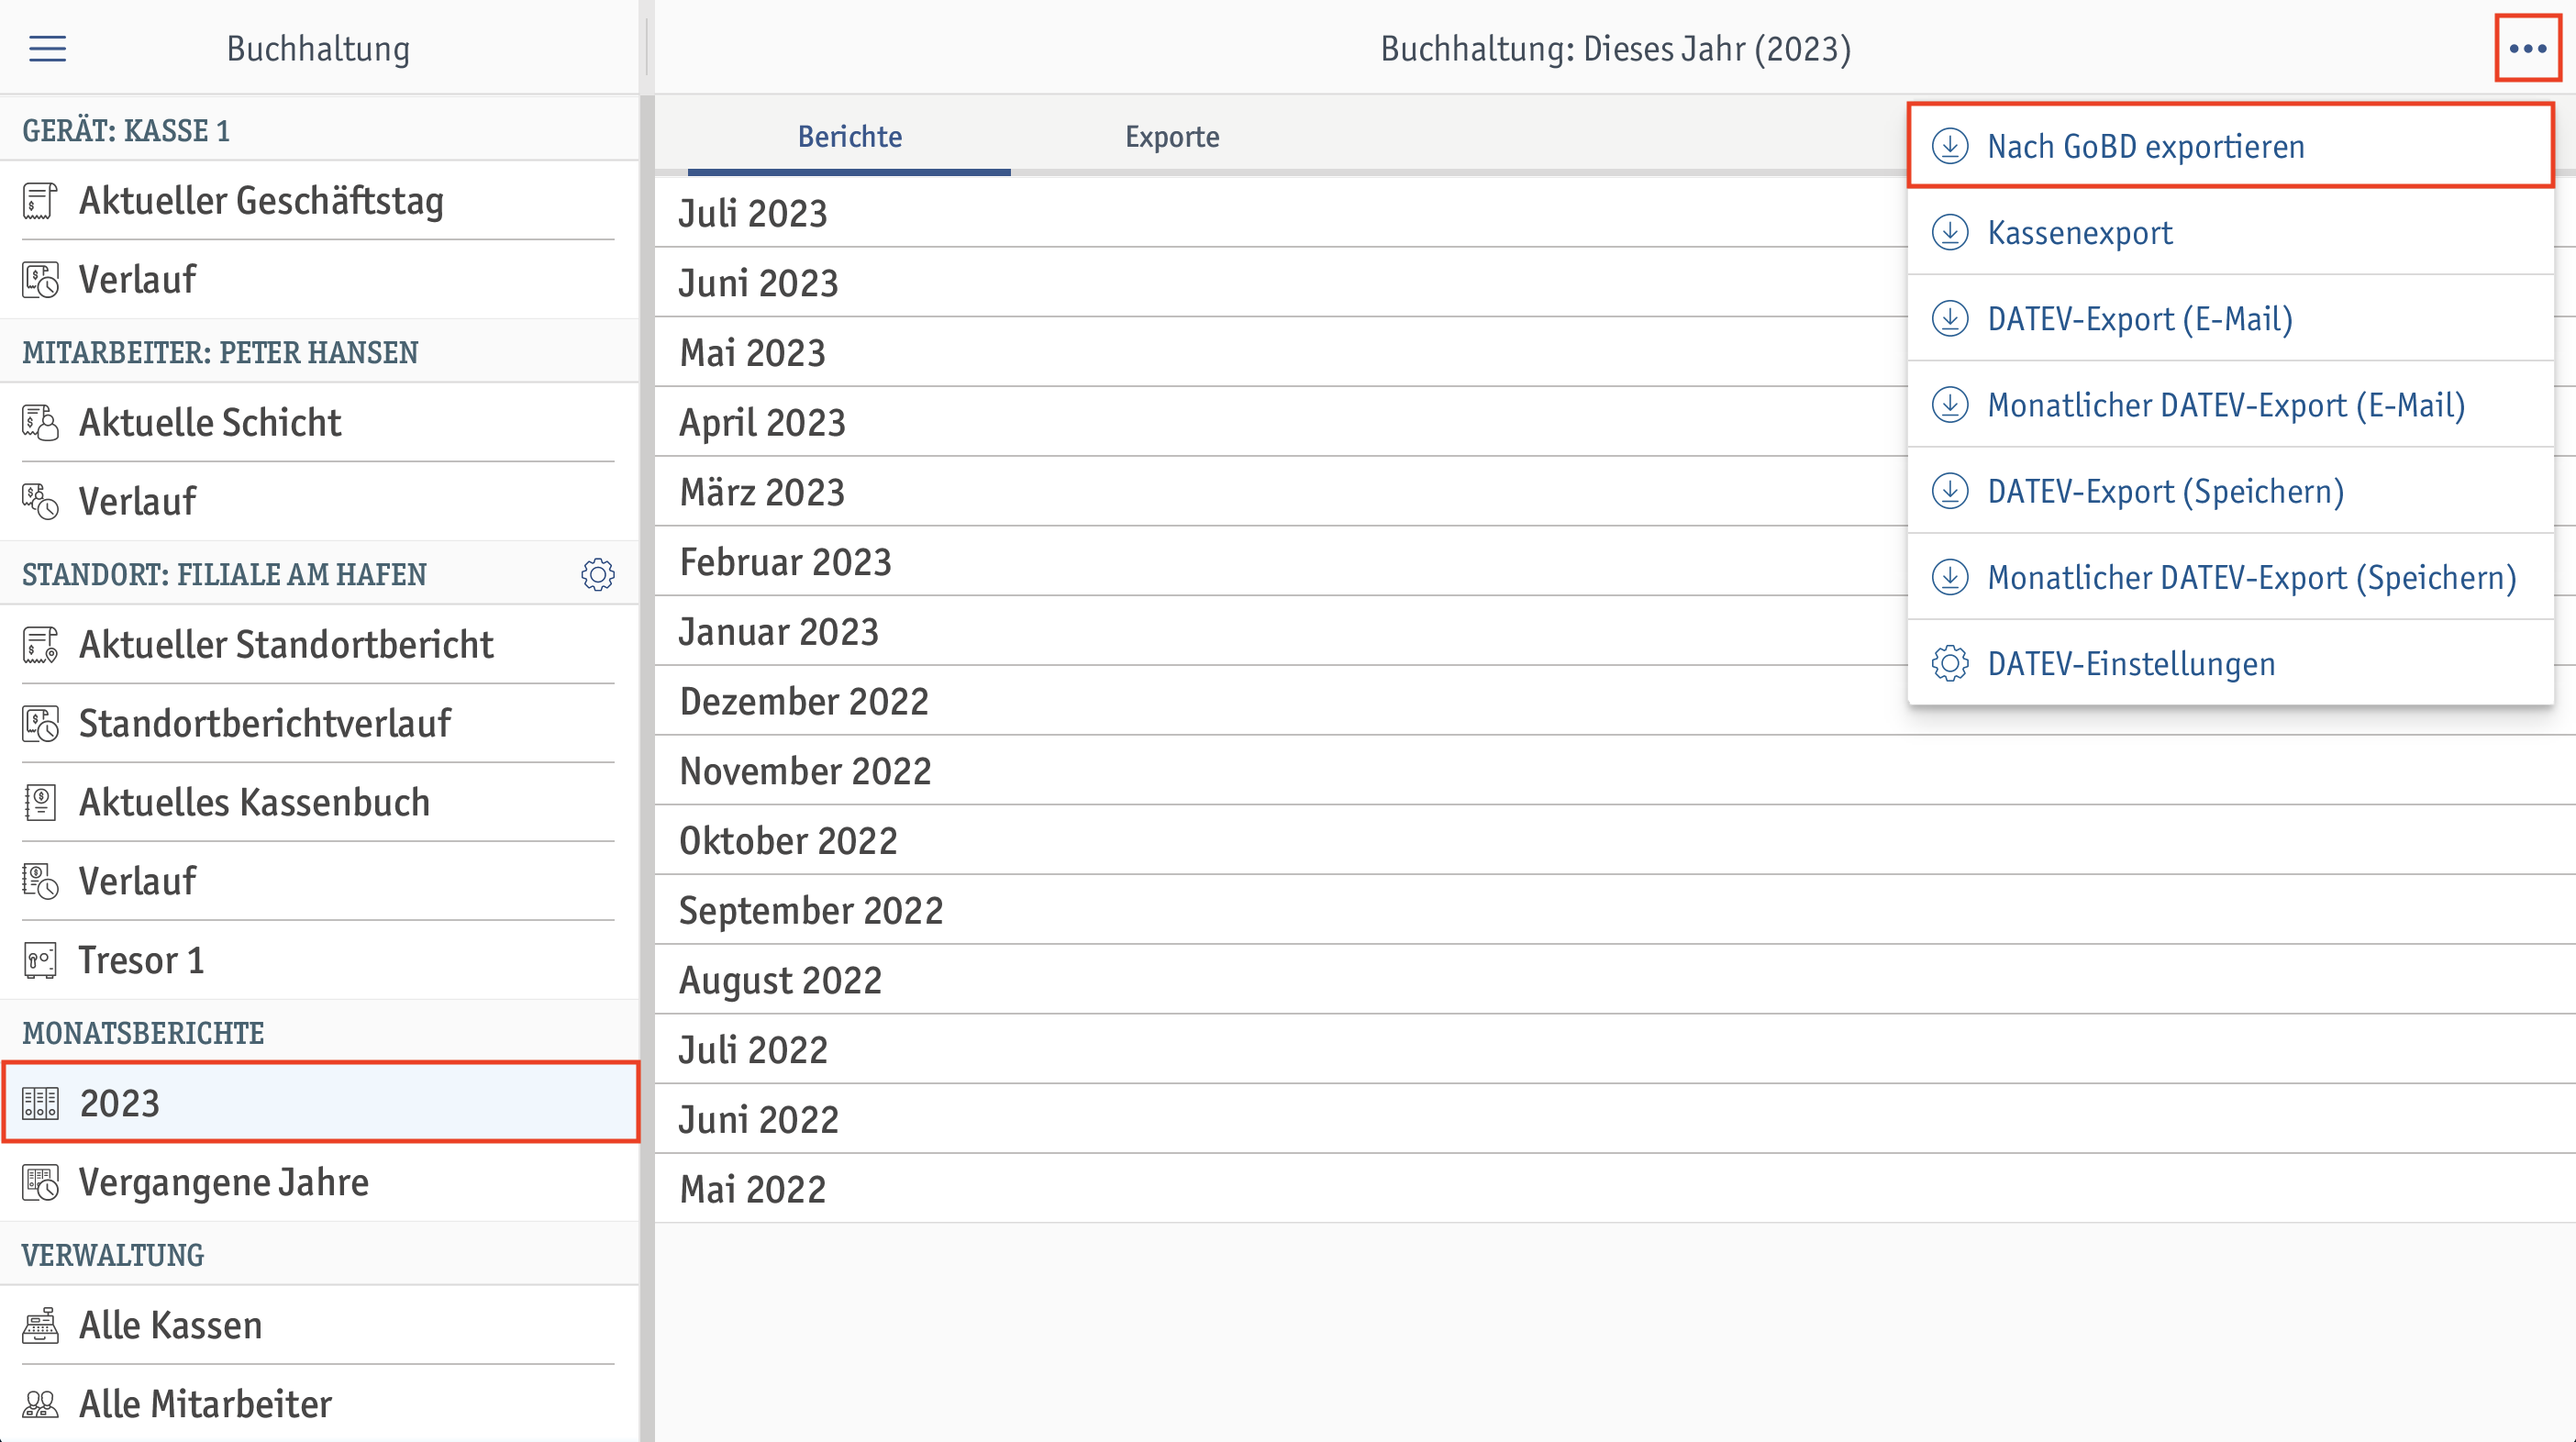Switch to the Berichte tab
2576x1442 pixels.
point(849,137)
